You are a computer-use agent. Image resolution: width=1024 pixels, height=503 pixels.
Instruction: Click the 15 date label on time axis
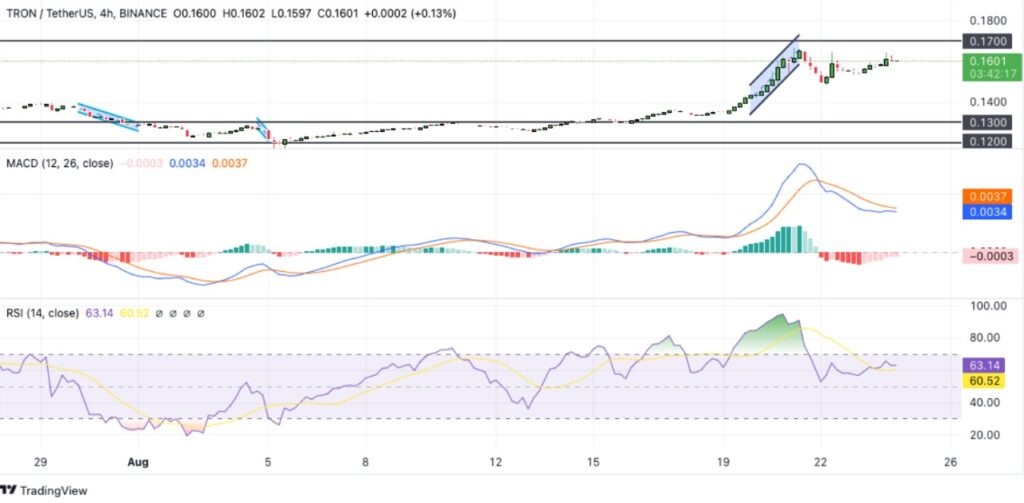(593, 462)
